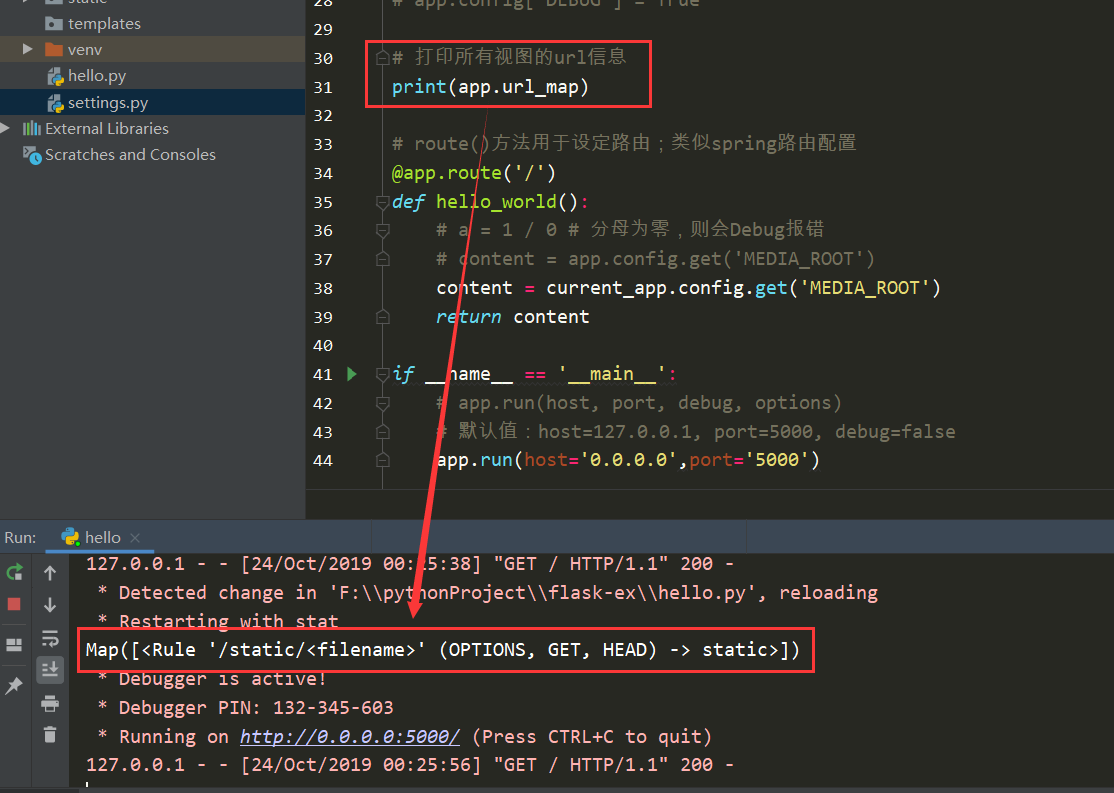Toggle fold end marker at line 39
This screenshot has width=1114, height=793.
(382, 317)
